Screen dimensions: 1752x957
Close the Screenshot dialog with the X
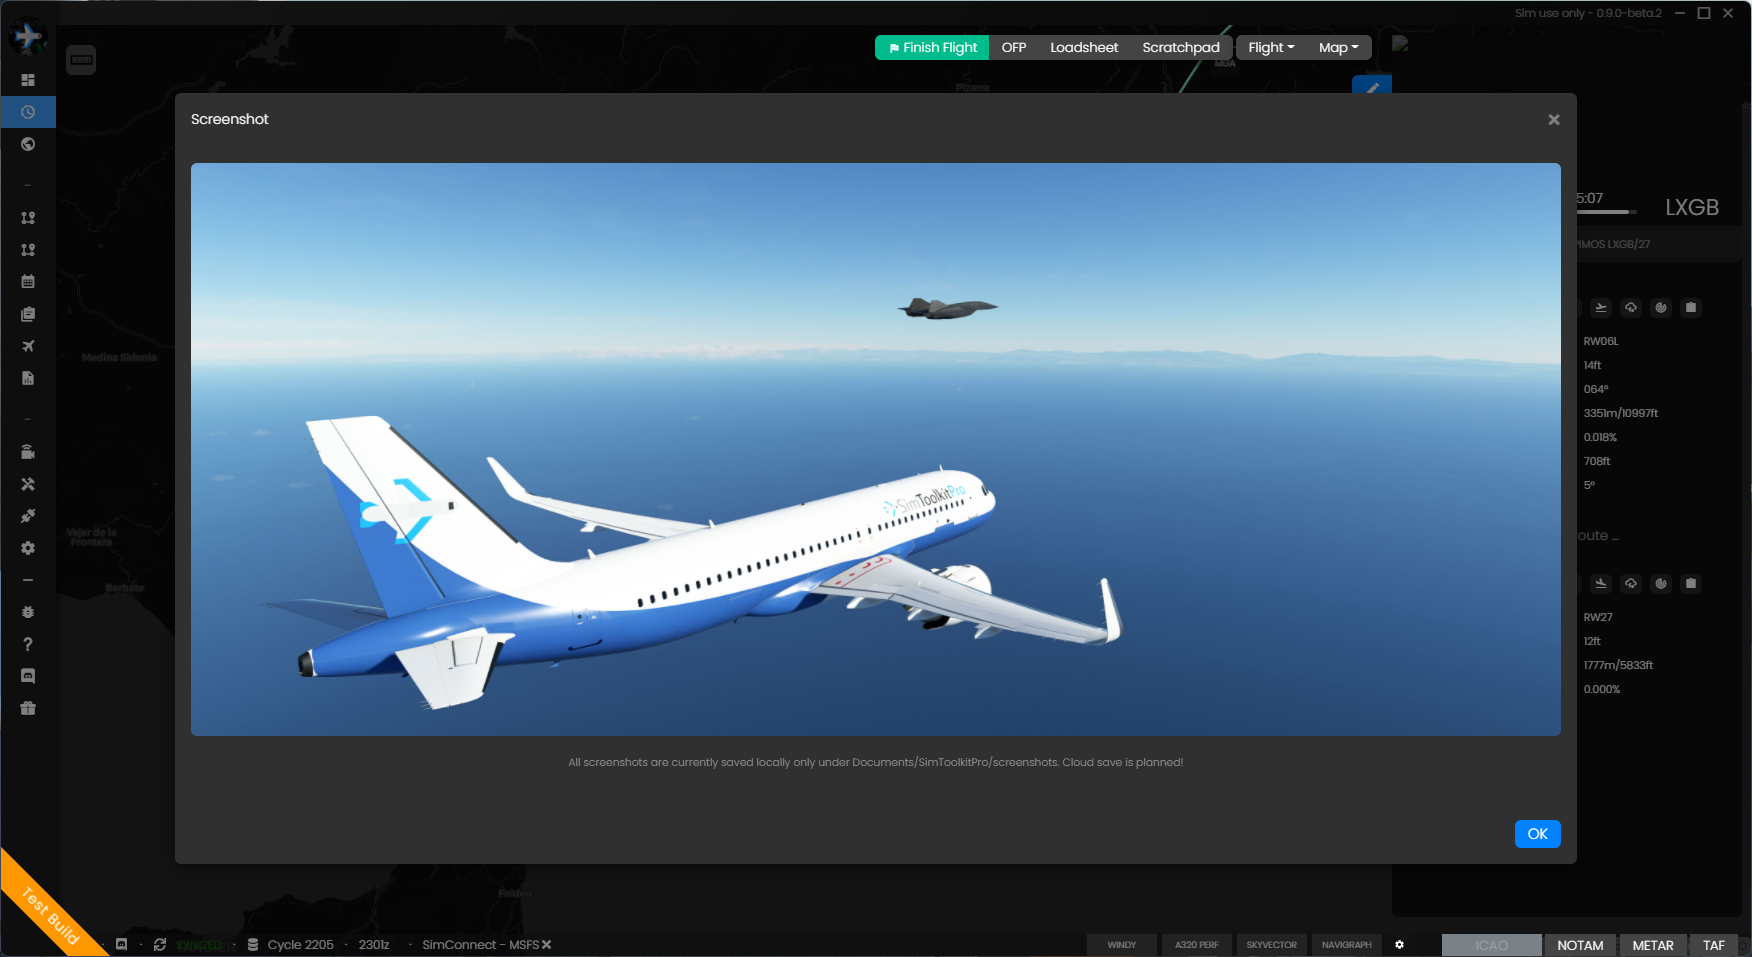click(1554, 120)
